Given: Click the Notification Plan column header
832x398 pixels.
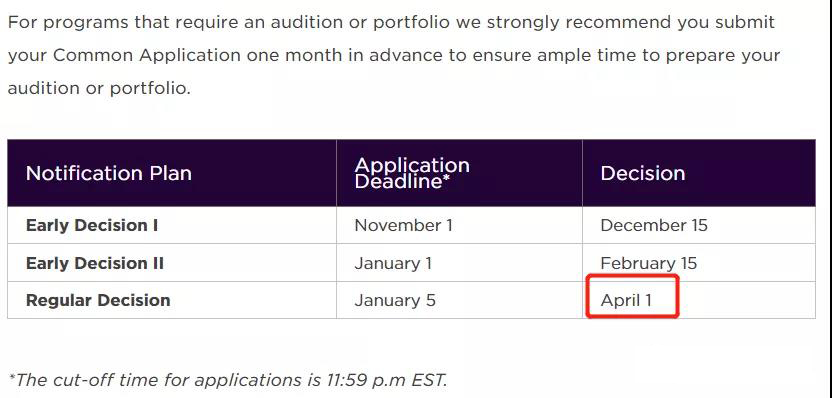Looking at the screenshot, I should pyautogui.click(x=108, y=173).
